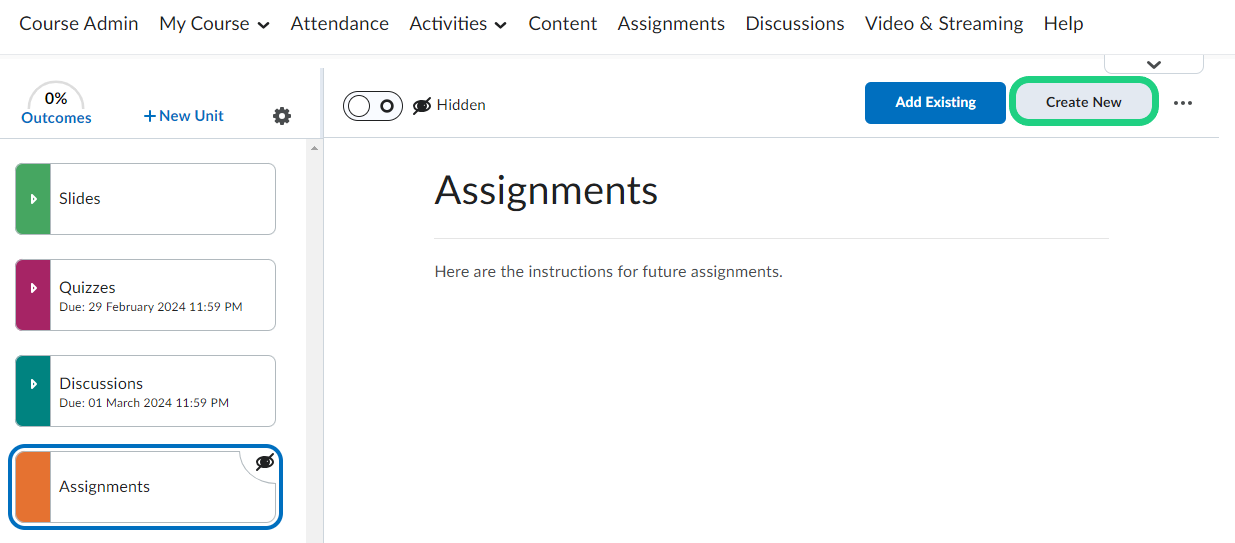
Task: Open Course Admin in navbar
Action: [x=79, y=24]
